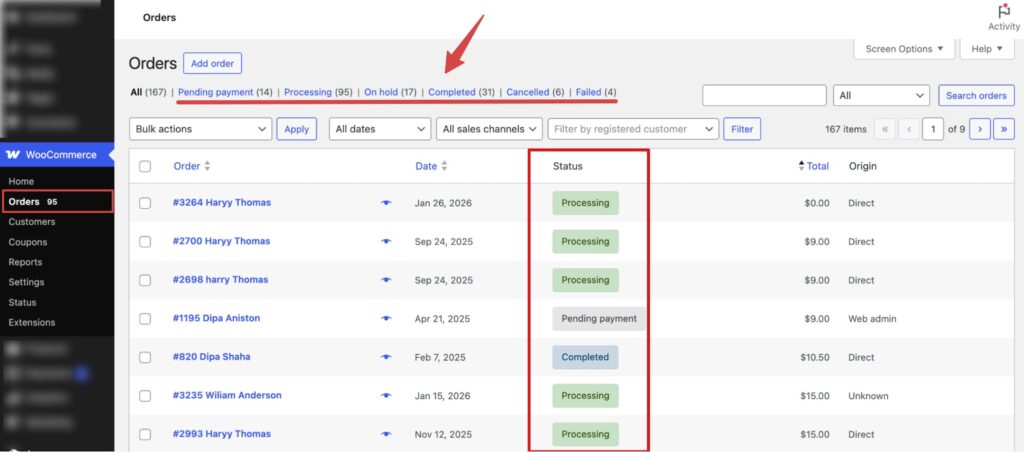Sort by Date column arrows
The image size is (1024, 452).
click(x=444, y=166)
